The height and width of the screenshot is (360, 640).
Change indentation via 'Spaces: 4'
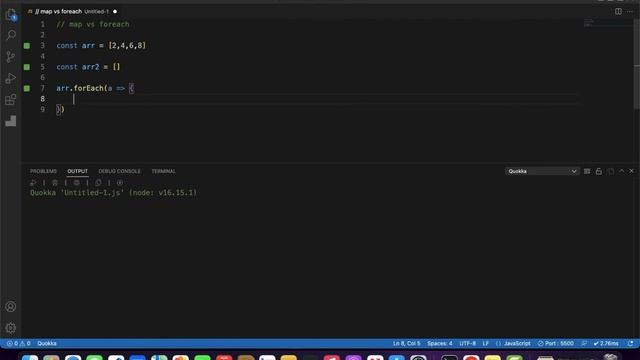point(440,343)
